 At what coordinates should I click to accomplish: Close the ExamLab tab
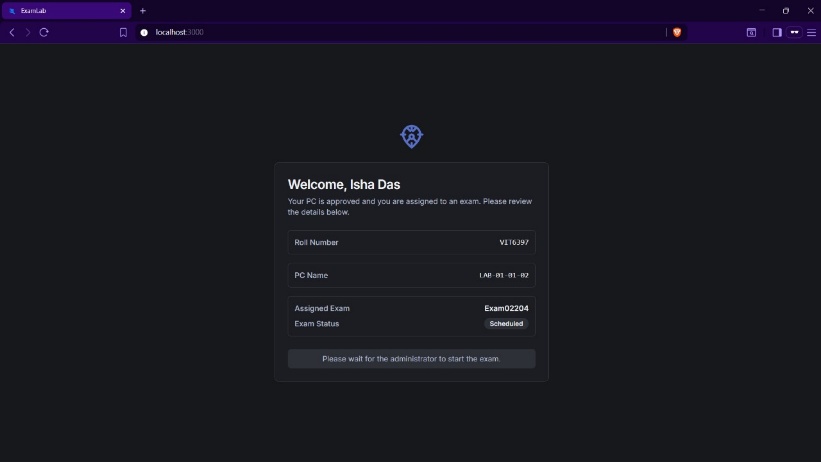(123, 10)
